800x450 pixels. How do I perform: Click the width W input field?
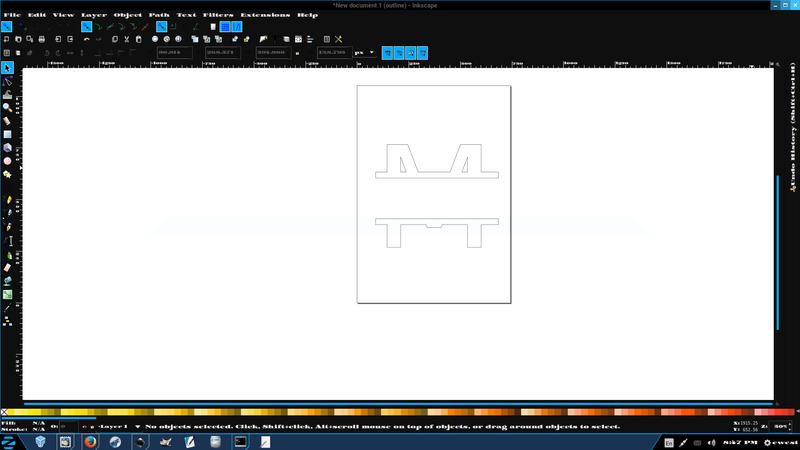pos(273,53)
